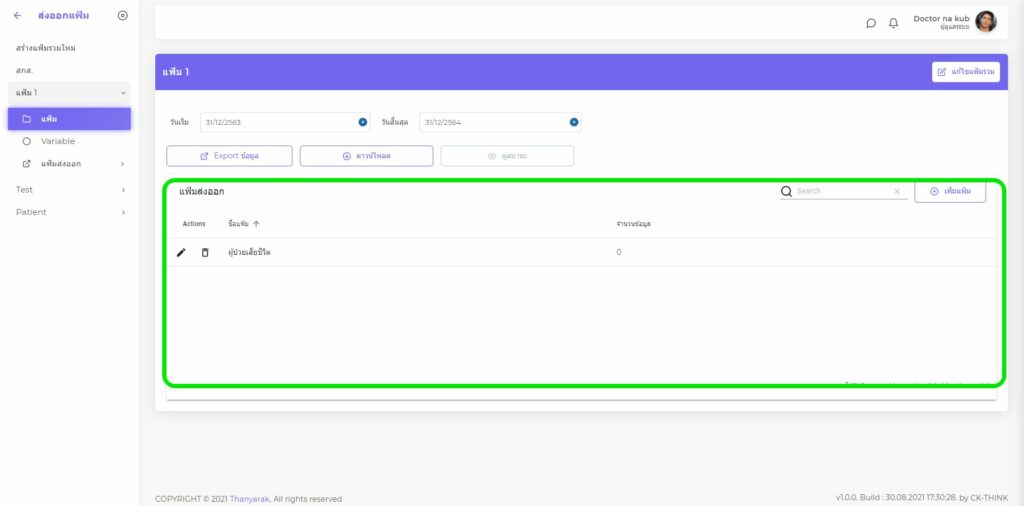
Task: Click the trash delete icon for ผู้ป่วยเสียชีวิต
Action: 205,252
